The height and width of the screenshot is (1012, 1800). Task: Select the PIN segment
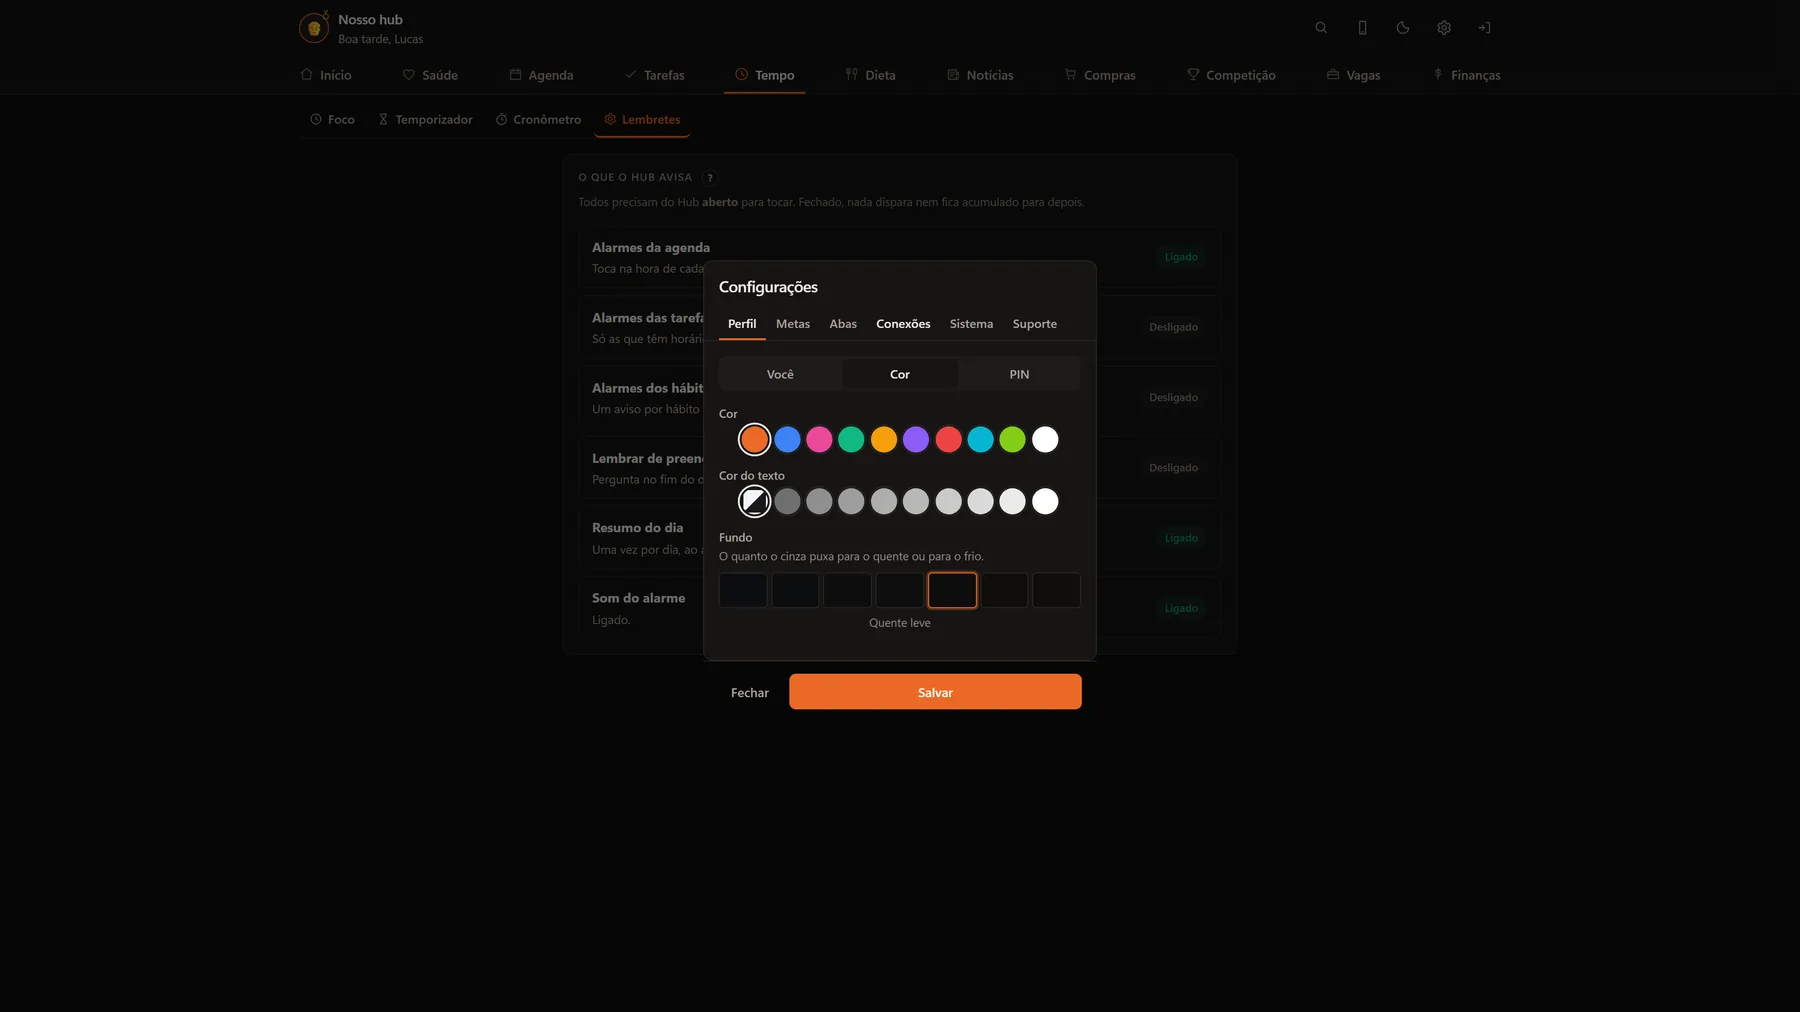[1019, 374]
